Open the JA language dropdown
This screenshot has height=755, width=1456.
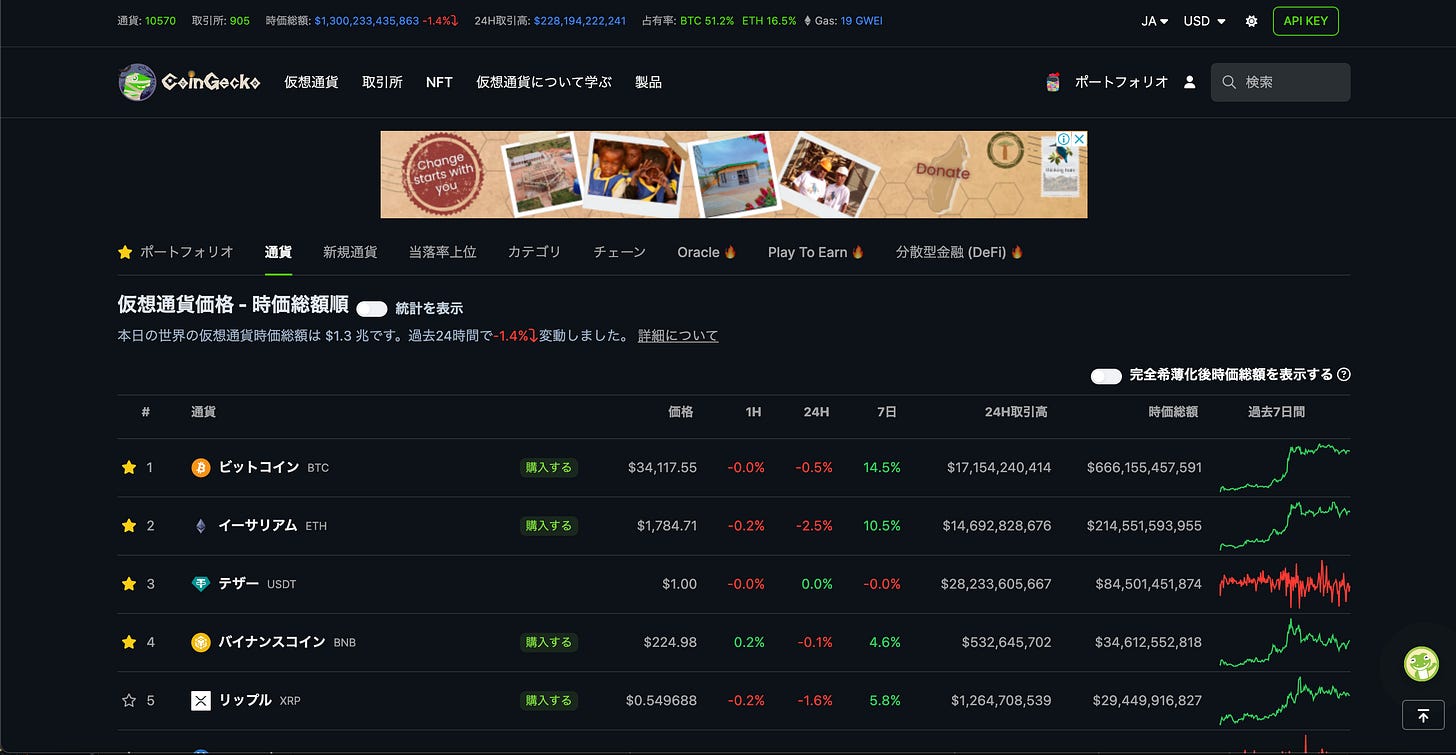point(1155,21)
